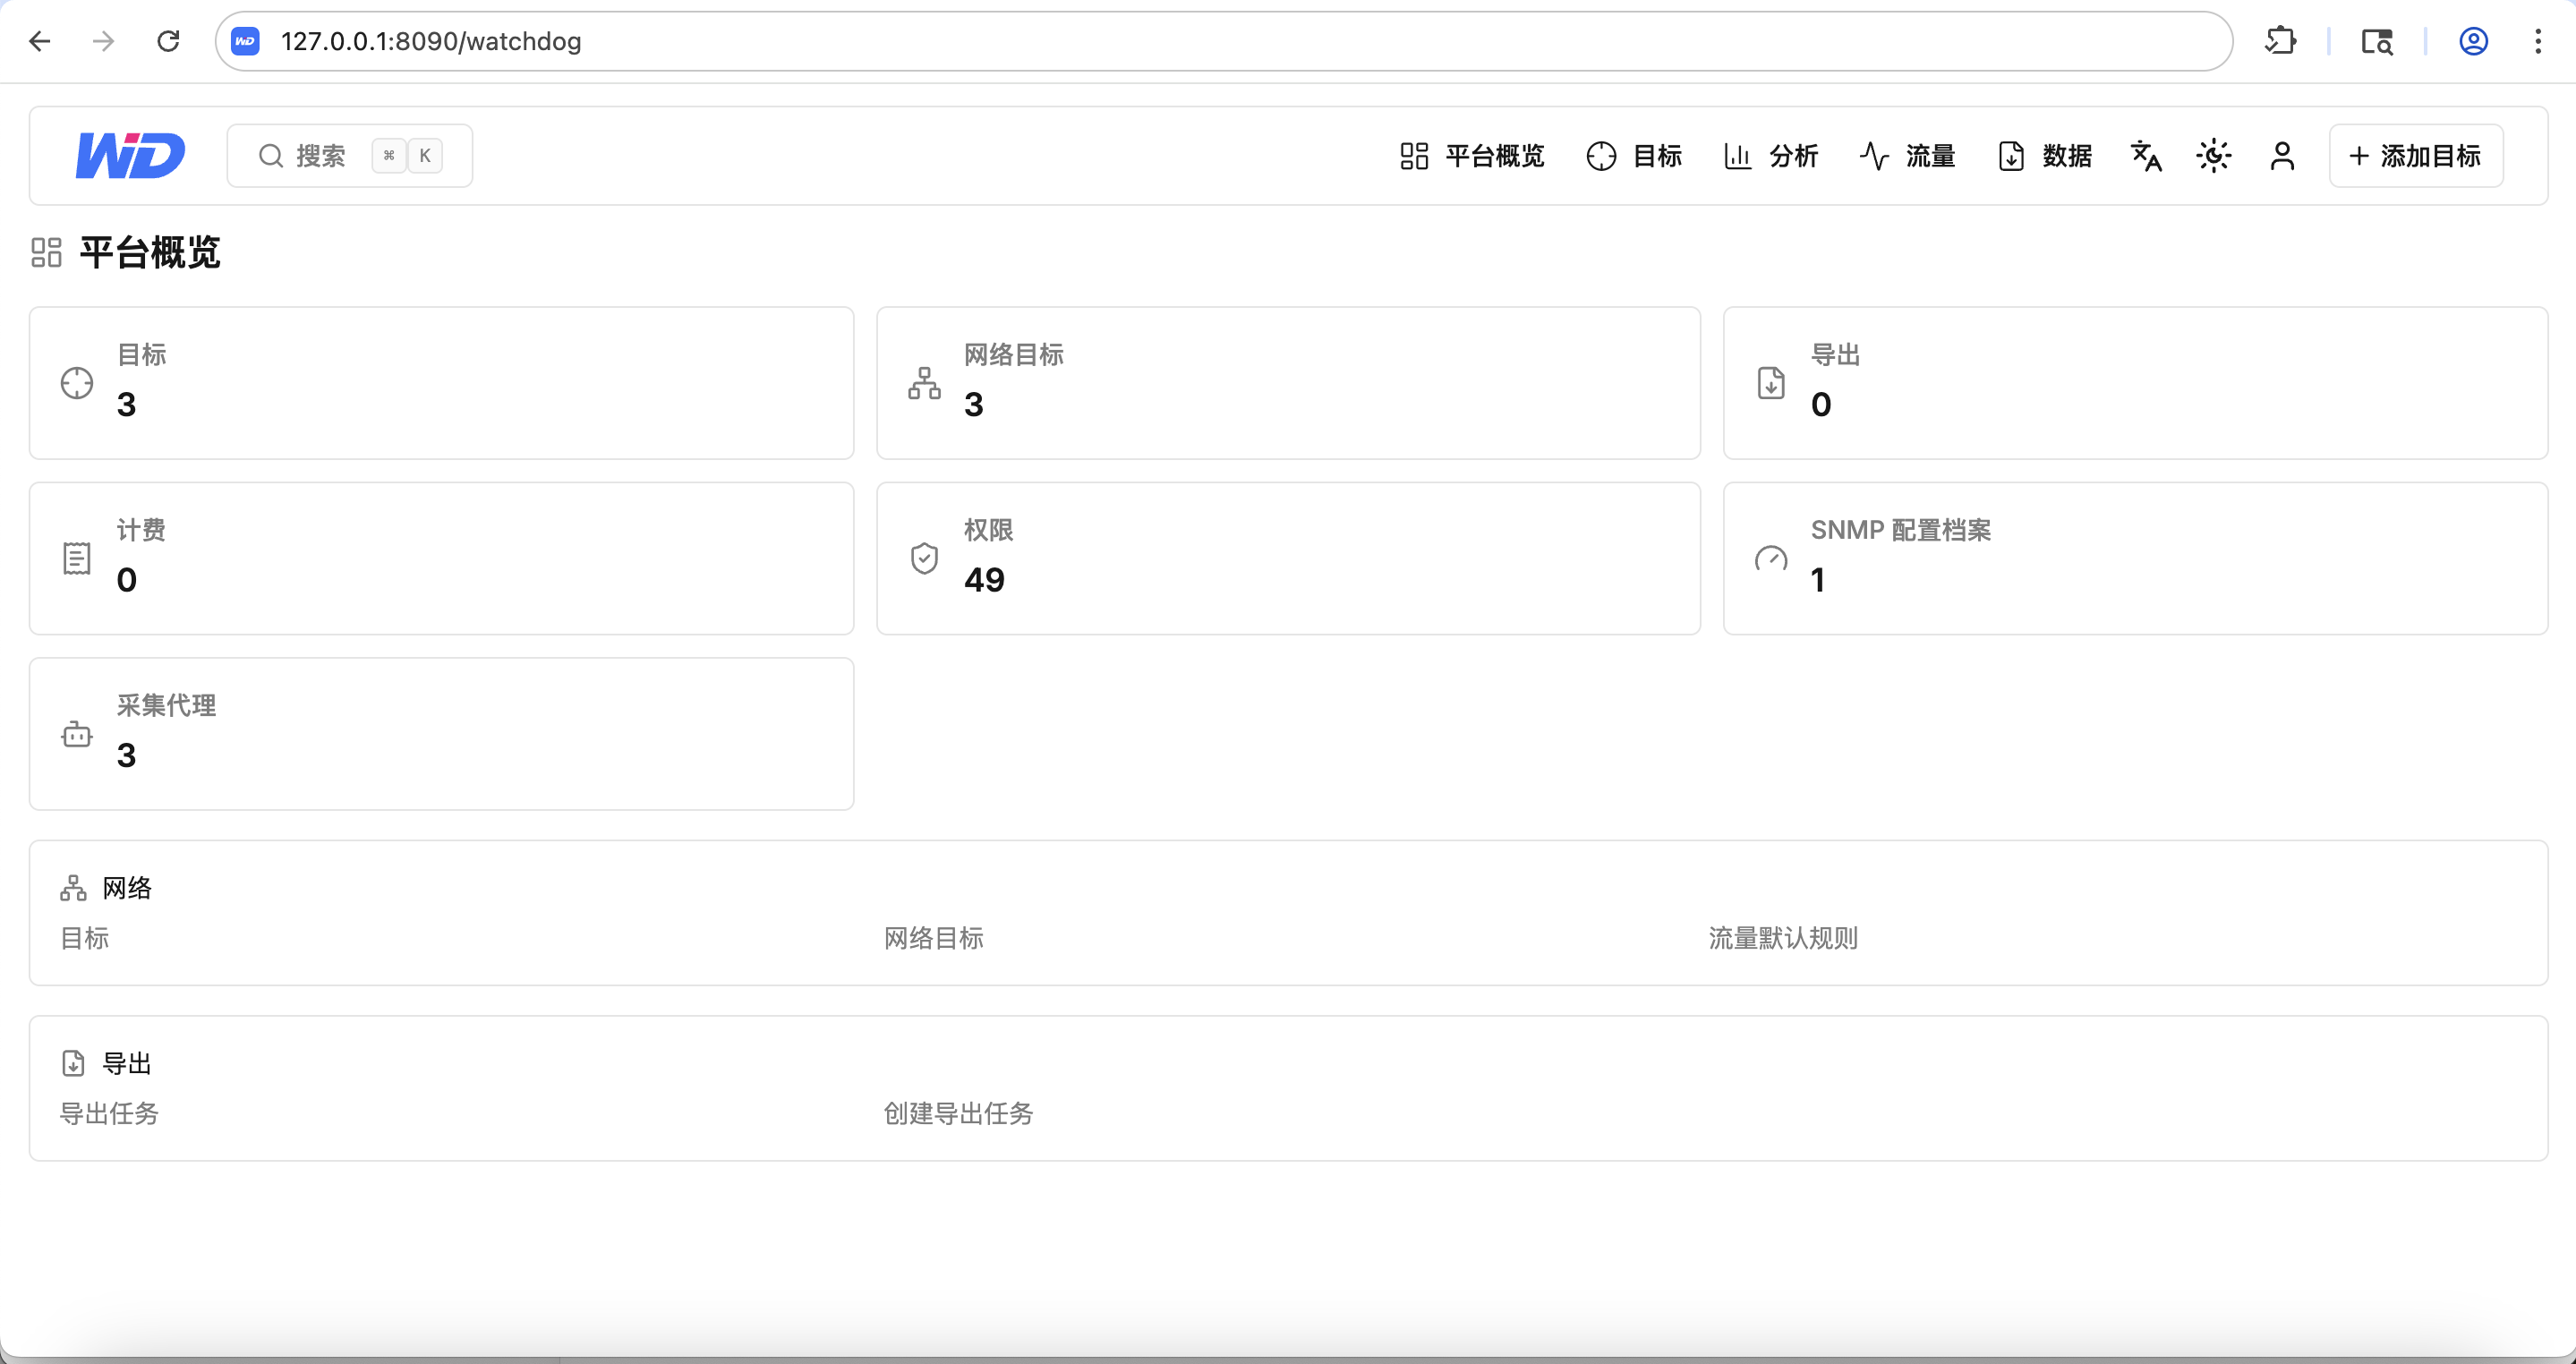Click the 导出 section header icon
Screen dimensions: 2576x1364
[73, 1063]
